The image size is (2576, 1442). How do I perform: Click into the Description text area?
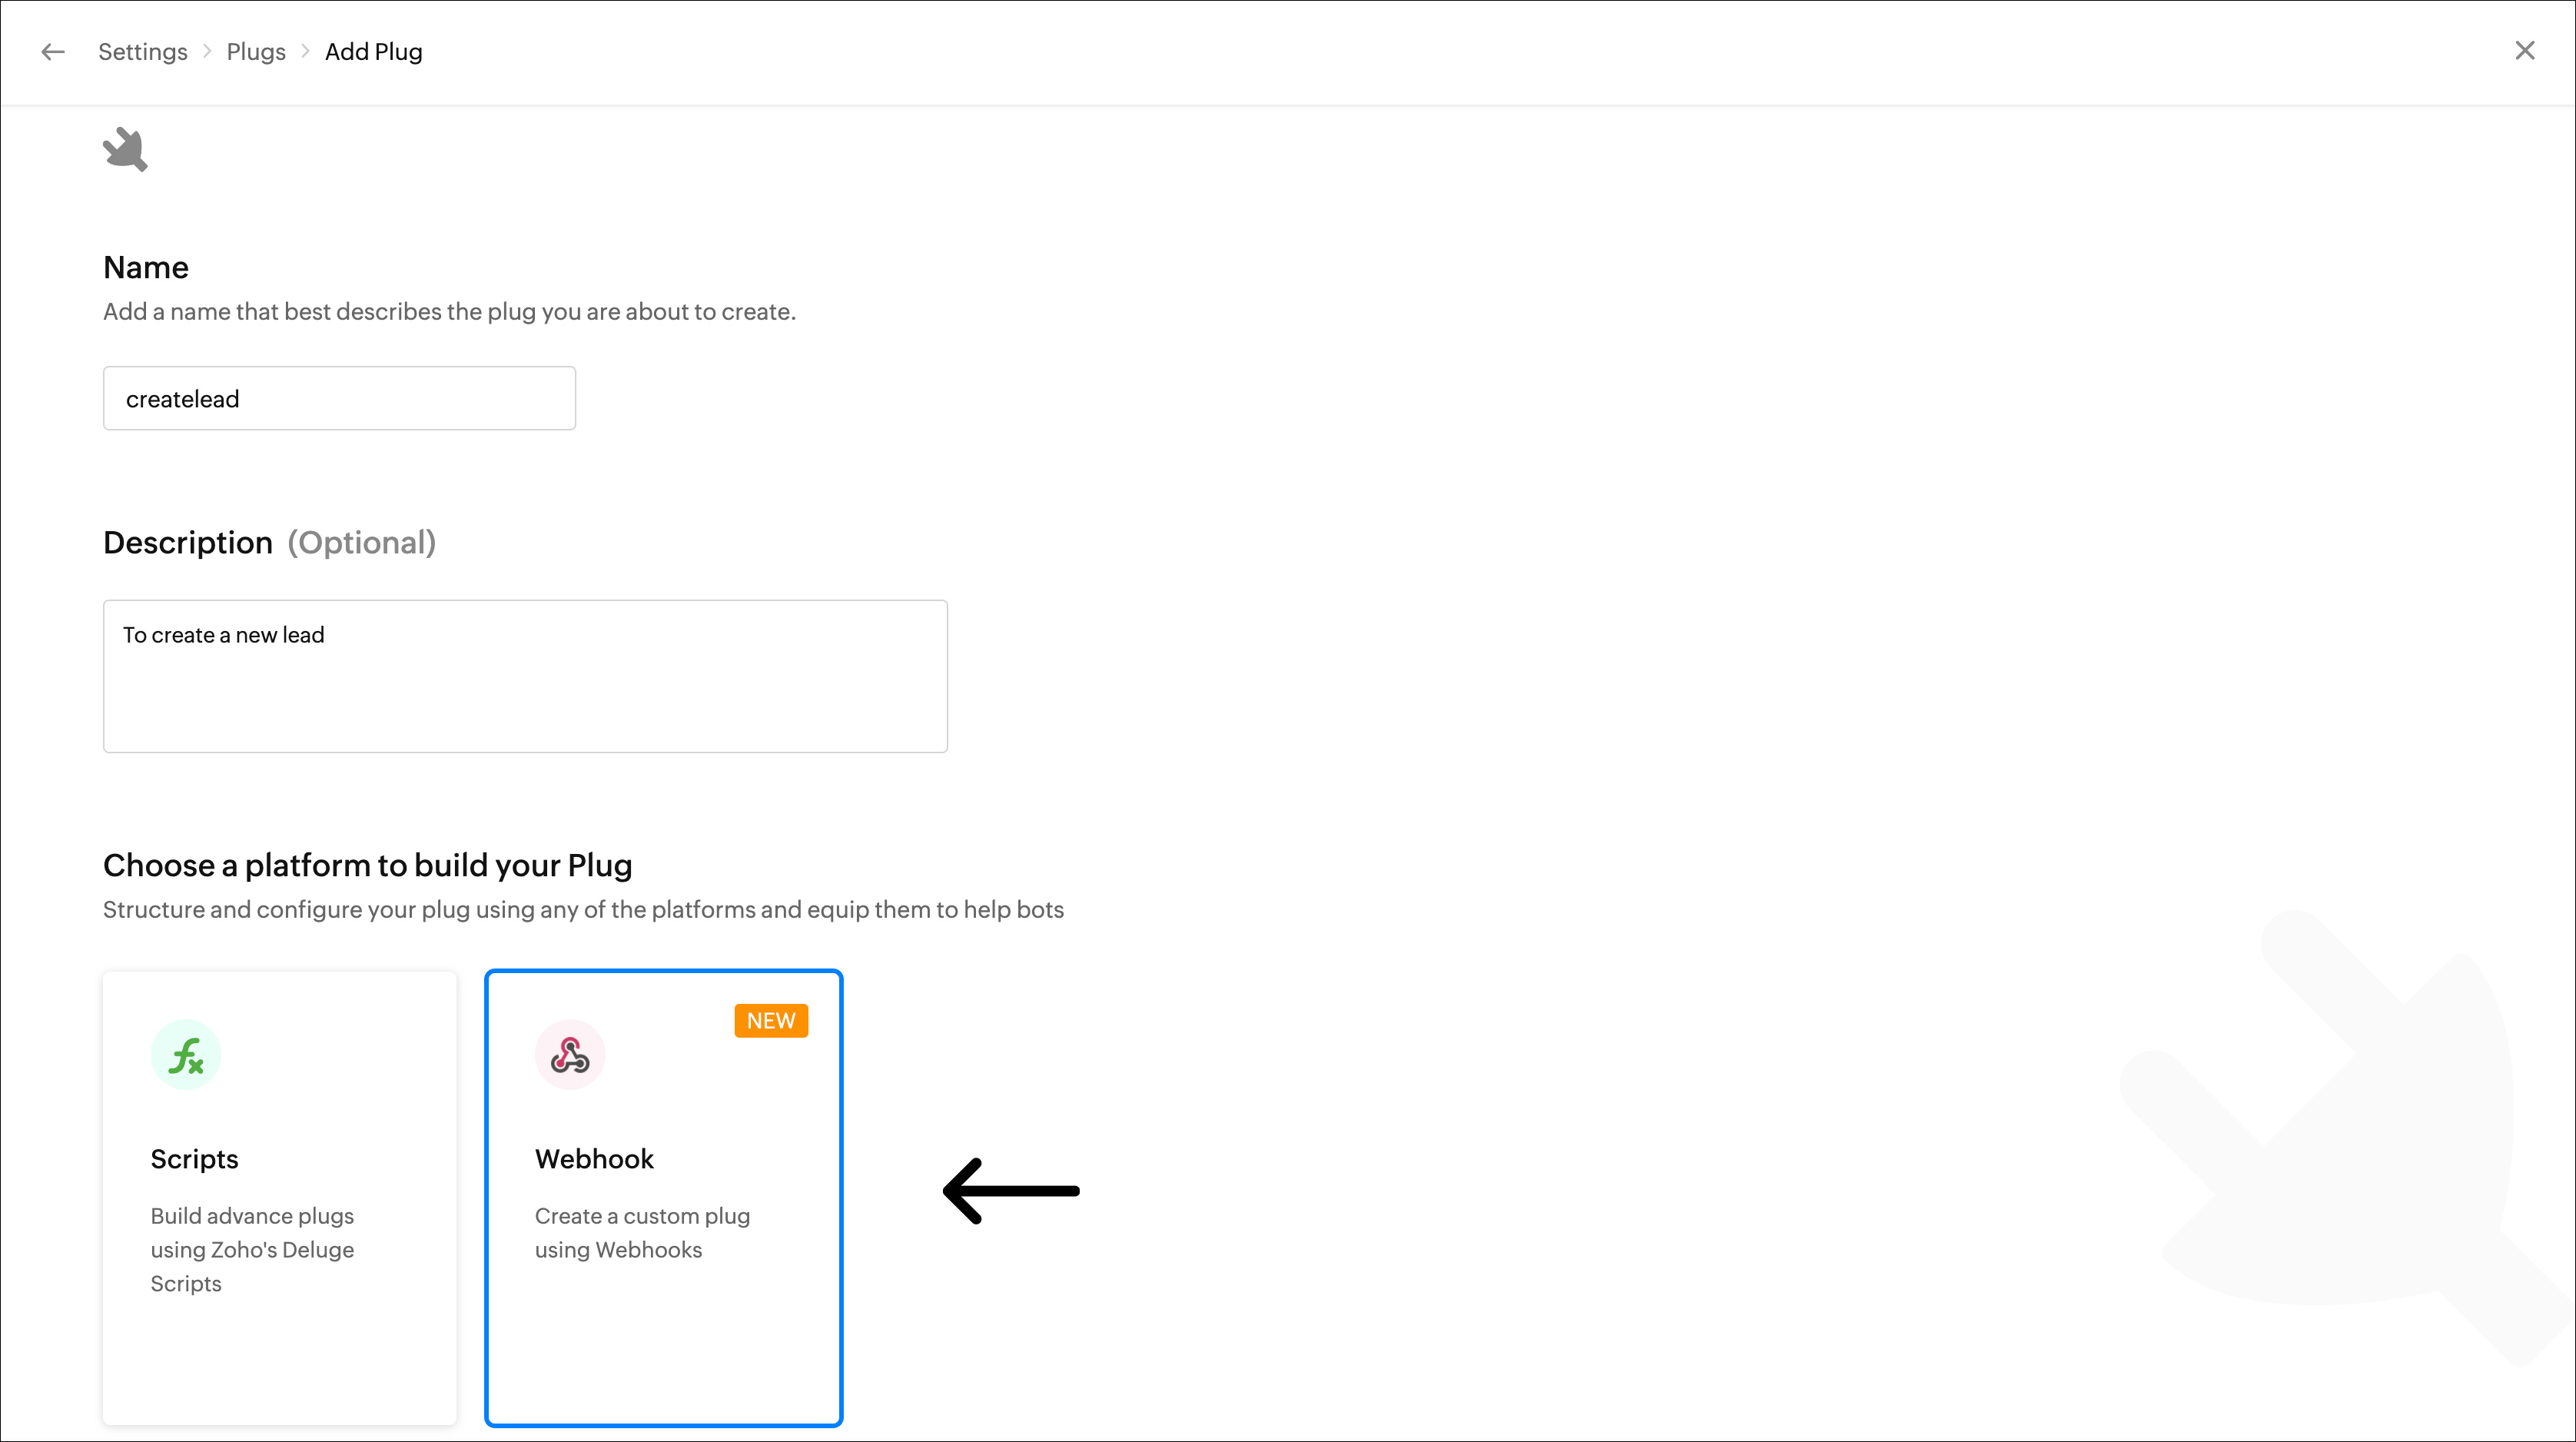[525, 676]
